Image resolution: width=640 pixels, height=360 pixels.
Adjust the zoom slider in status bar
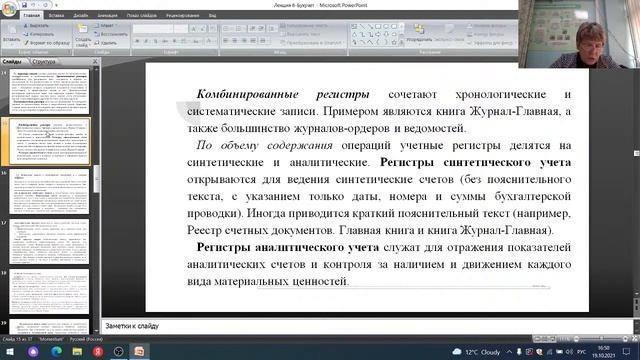pyautogui.click(x=601, y=339)
